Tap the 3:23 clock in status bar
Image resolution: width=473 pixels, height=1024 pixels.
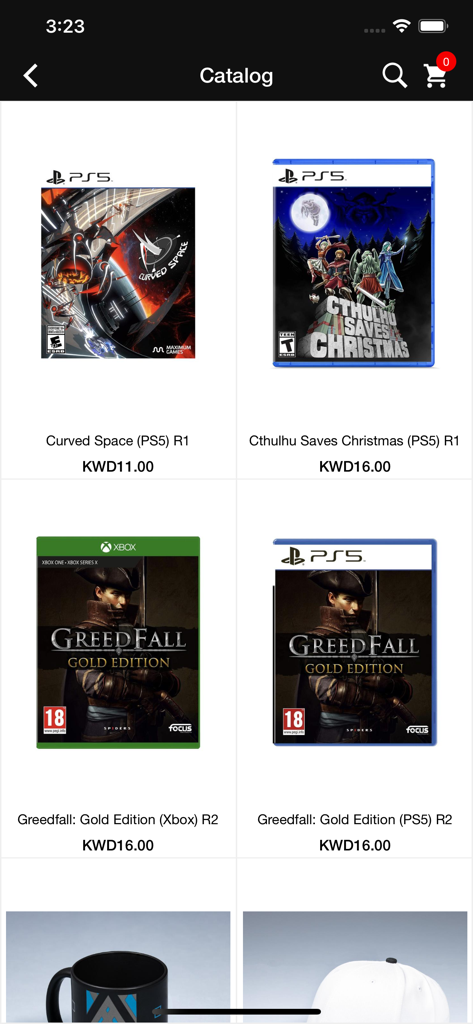coord(65,26)
